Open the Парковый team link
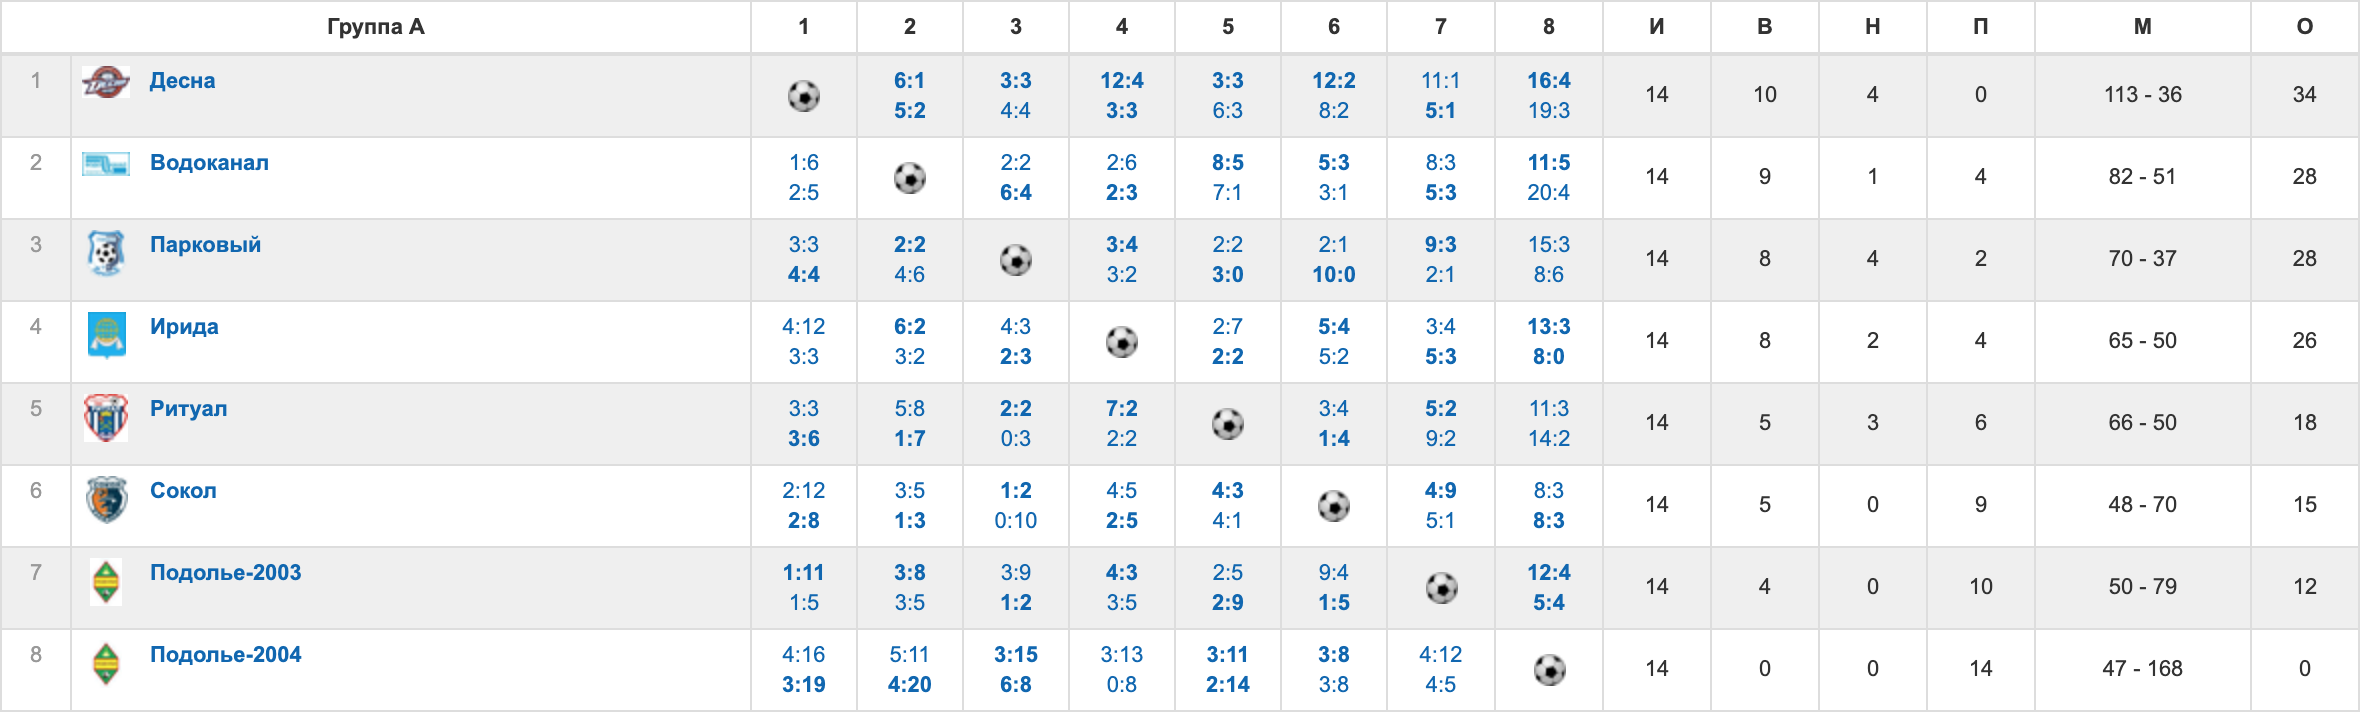Screen dimensions: 2360x712 pyautogui.click(x=205, y=245)
